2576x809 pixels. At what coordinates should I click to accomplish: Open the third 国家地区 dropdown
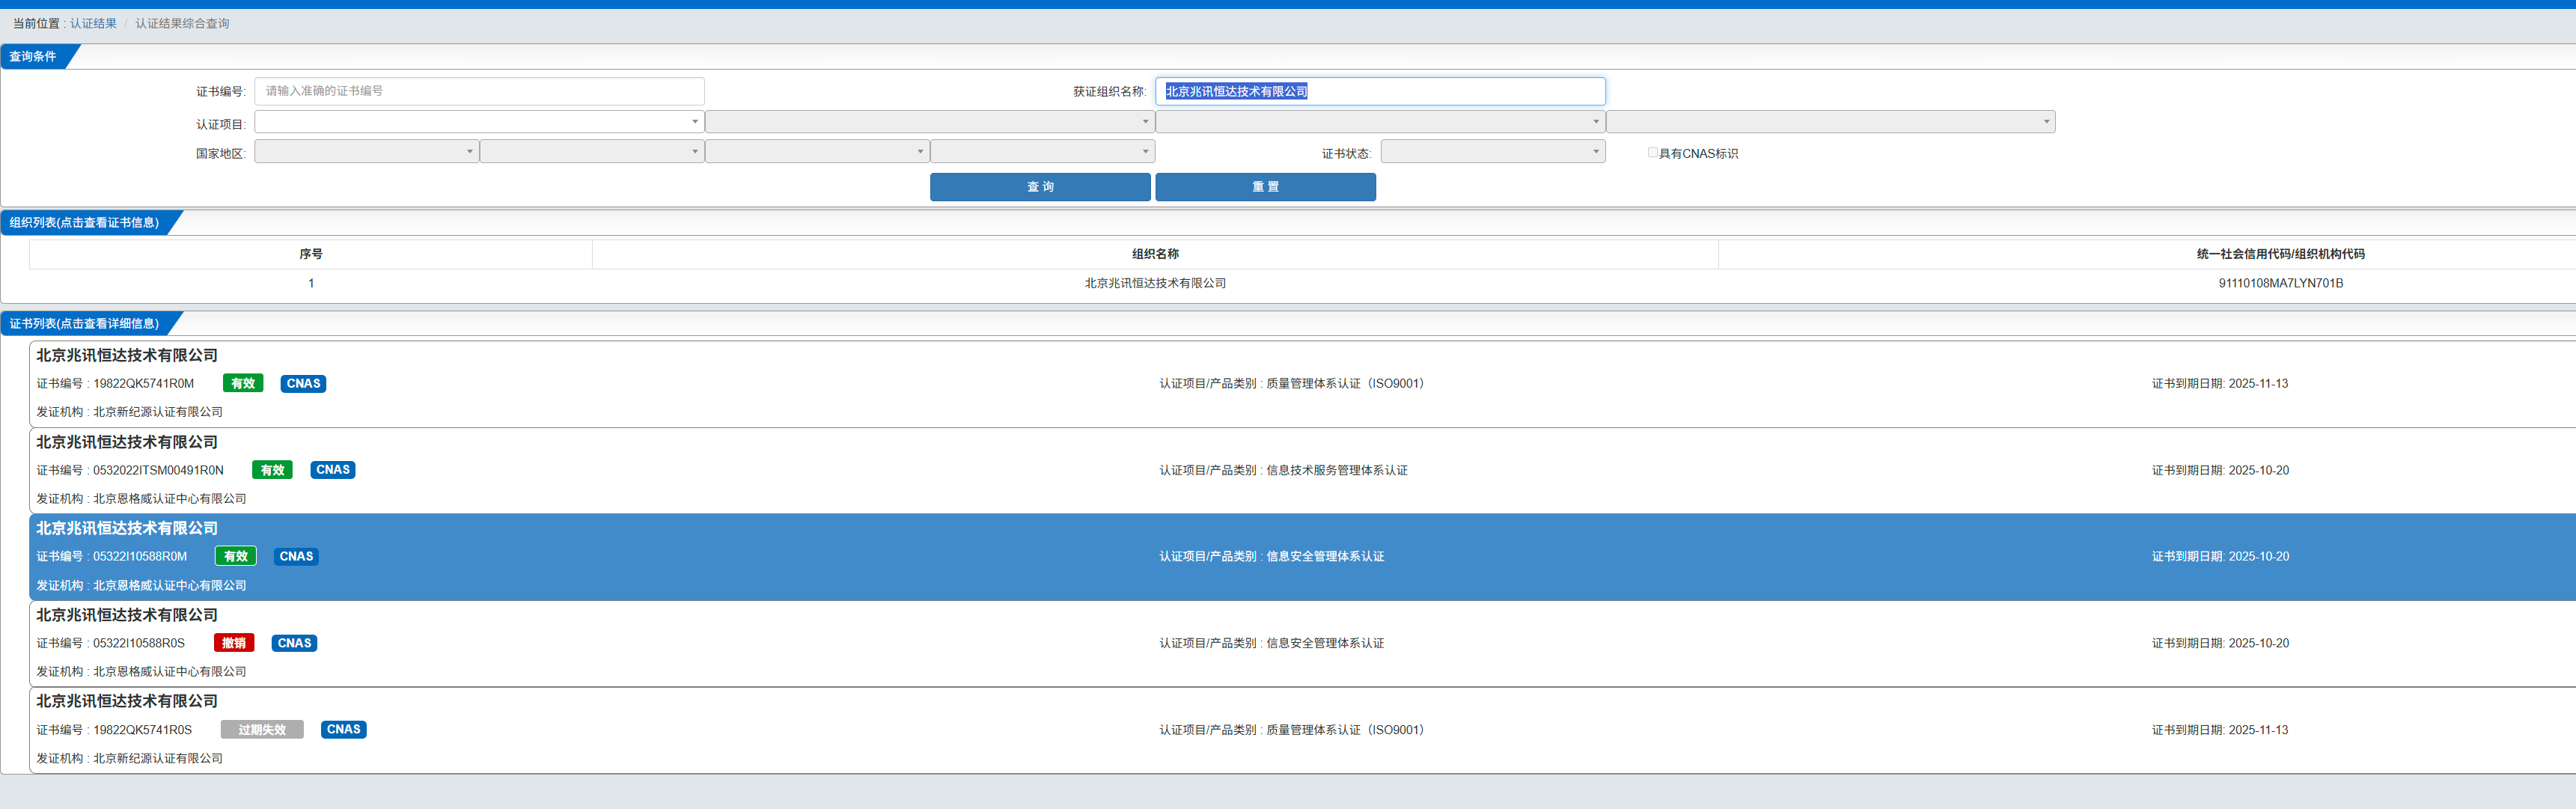[817, 151]
